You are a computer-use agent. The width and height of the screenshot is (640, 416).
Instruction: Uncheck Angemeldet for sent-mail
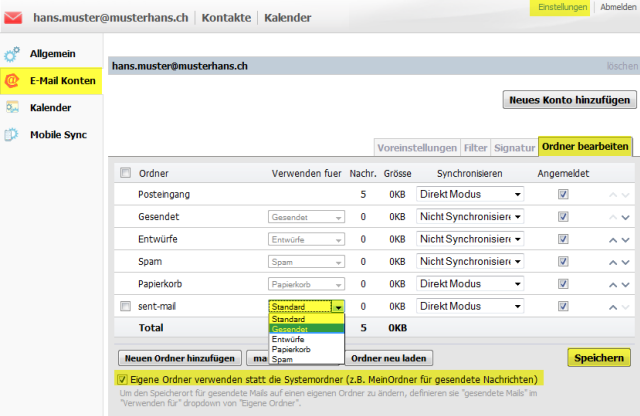(563, 306)
